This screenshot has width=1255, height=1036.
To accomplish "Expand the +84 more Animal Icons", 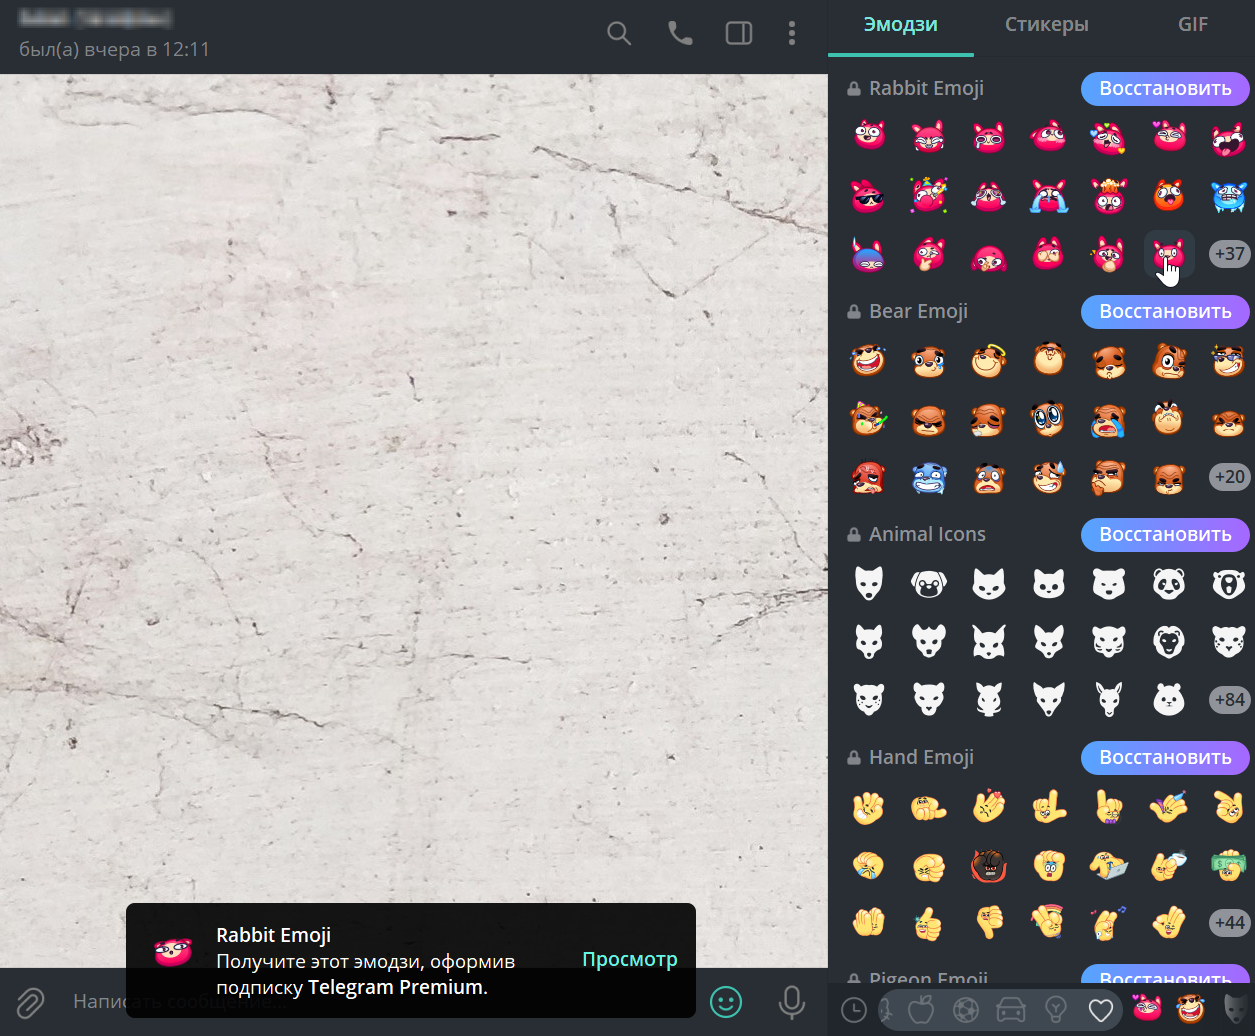I will [1229, 699].
